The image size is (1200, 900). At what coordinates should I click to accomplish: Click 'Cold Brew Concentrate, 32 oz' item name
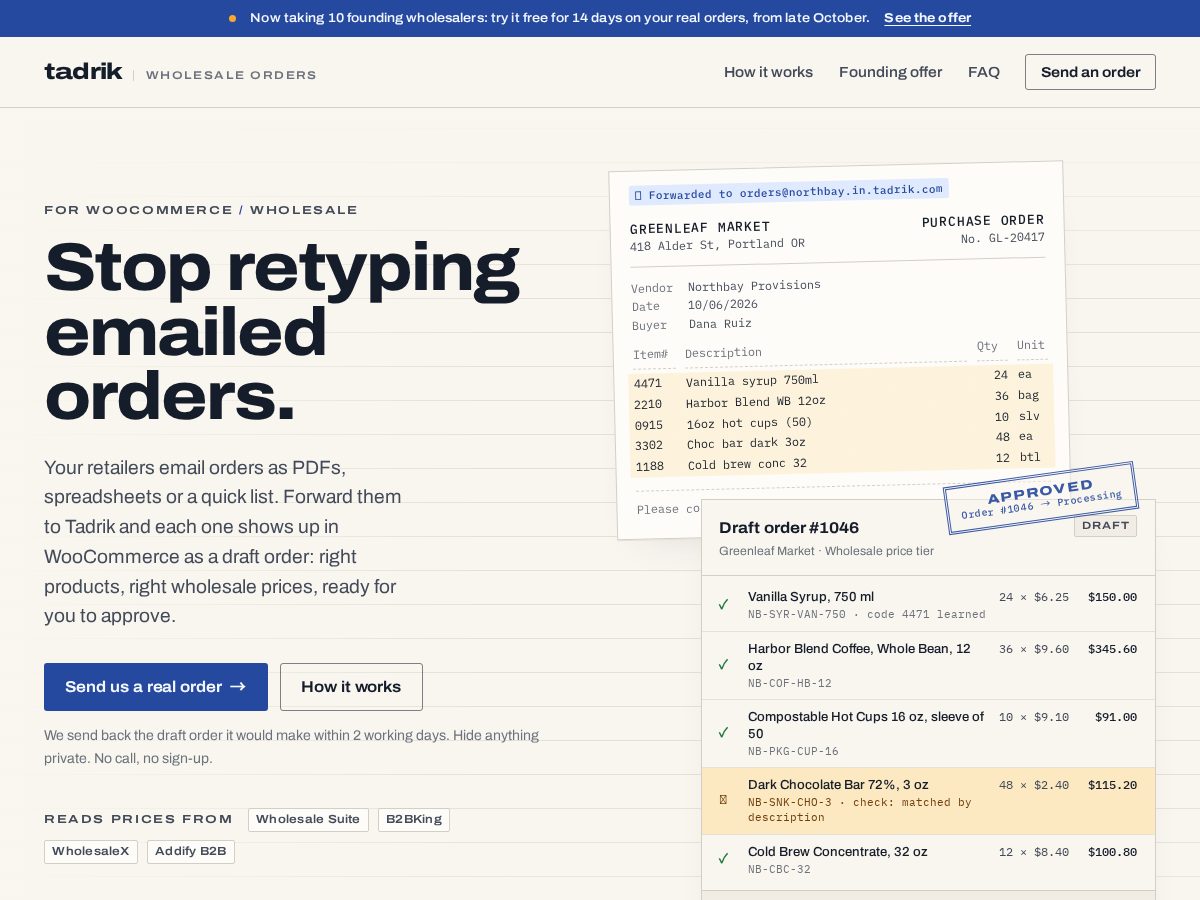838,852
